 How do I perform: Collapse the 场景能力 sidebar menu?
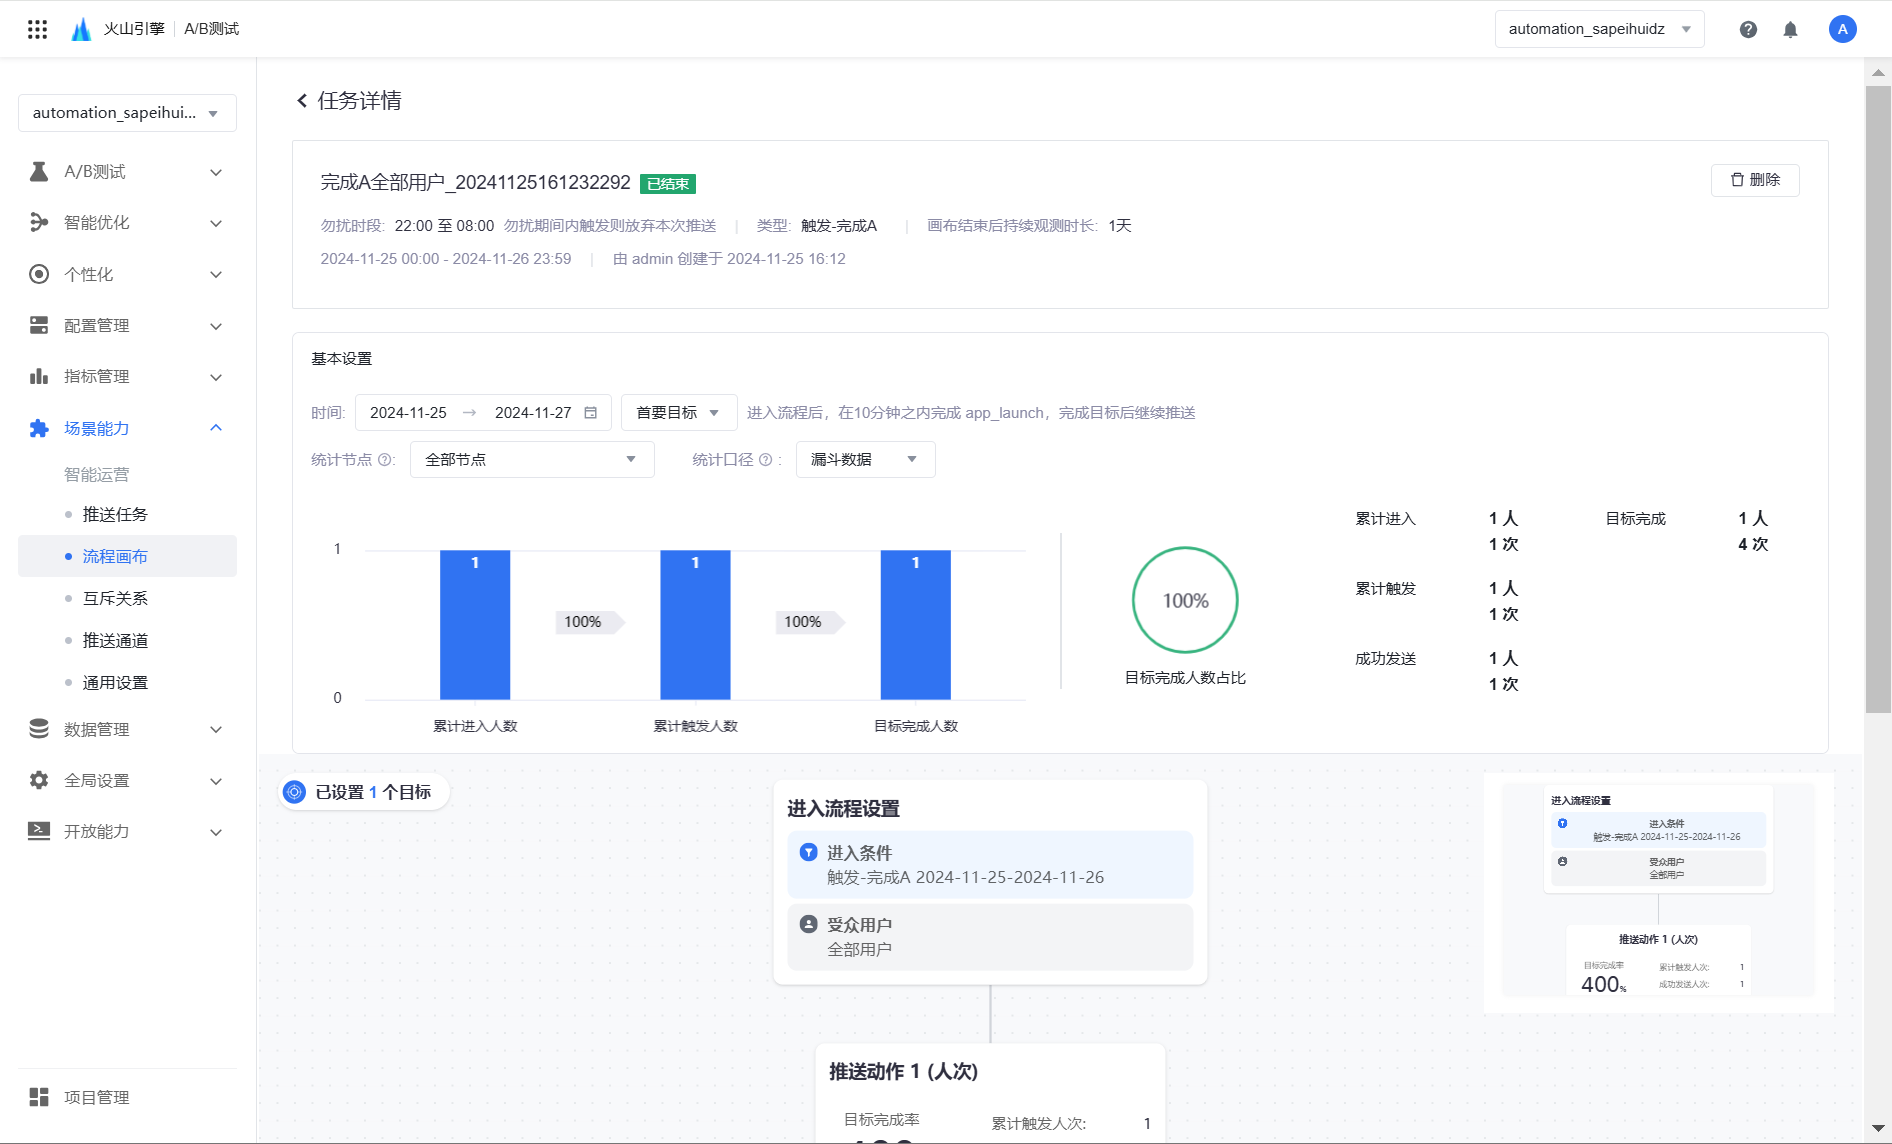(215, 428)
